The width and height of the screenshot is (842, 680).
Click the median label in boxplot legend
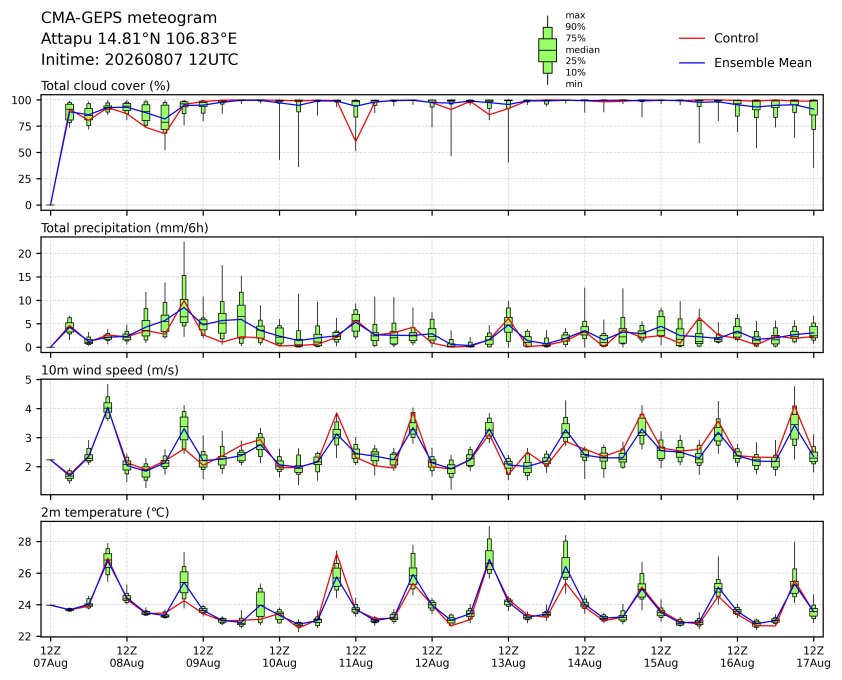coord(582,49)
